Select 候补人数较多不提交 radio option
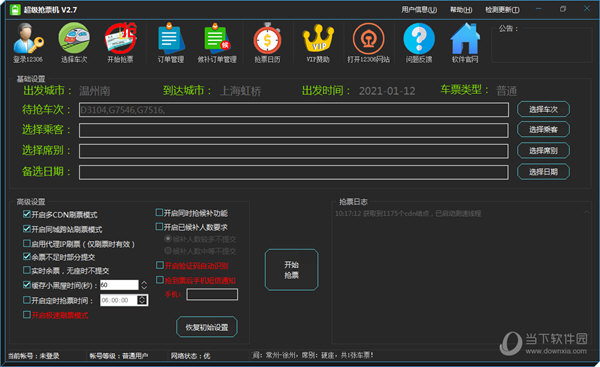600x367 pixels. tap(168, 238)
